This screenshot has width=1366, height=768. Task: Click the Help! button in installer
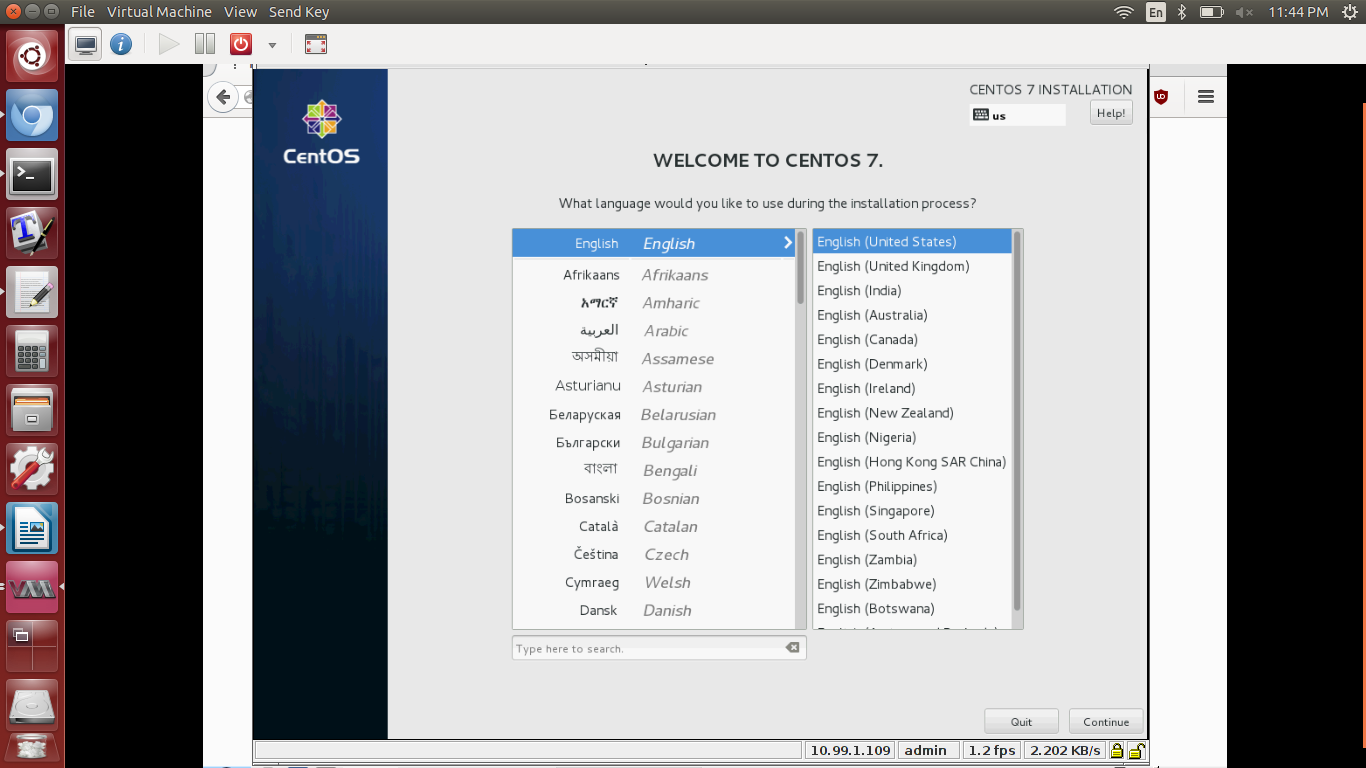1111,113
